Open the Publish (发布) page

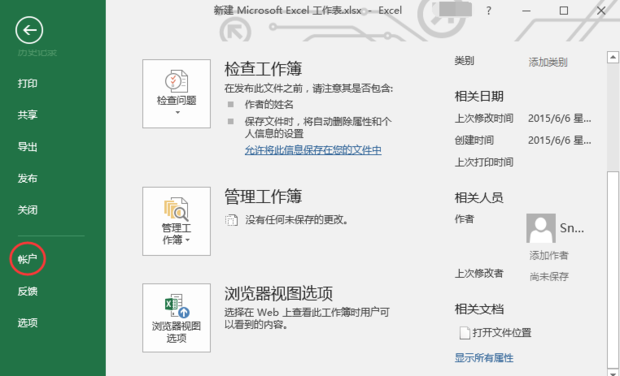pyautogui.click(x=28, y=178)
